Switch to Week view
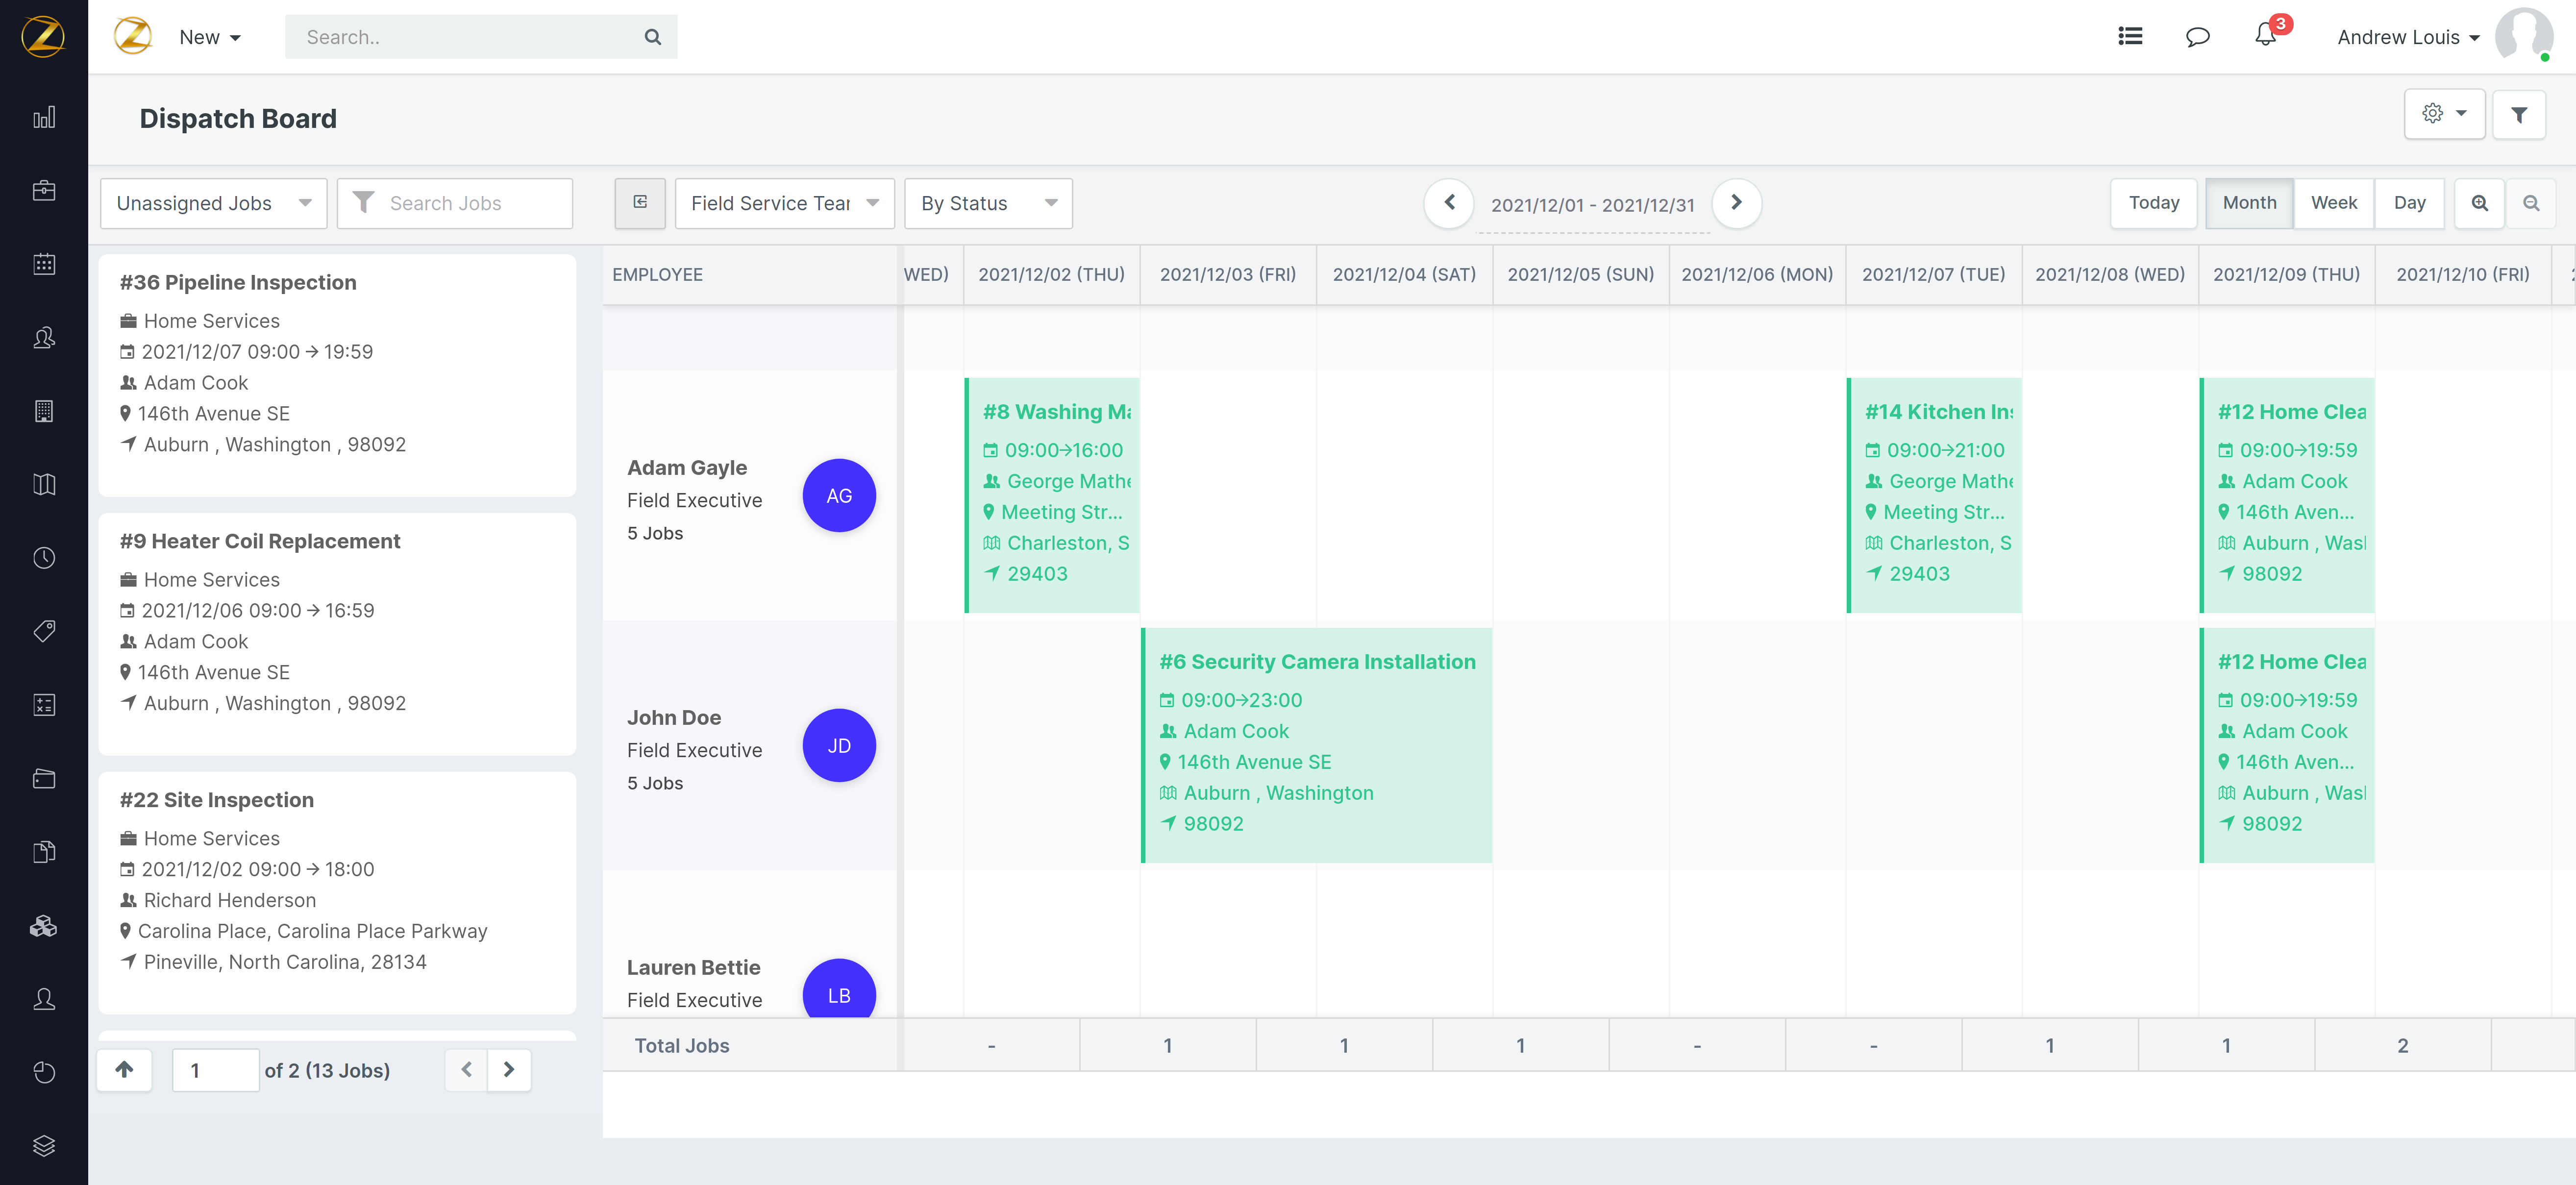 pyautogui.click(x=2333, y=203)
